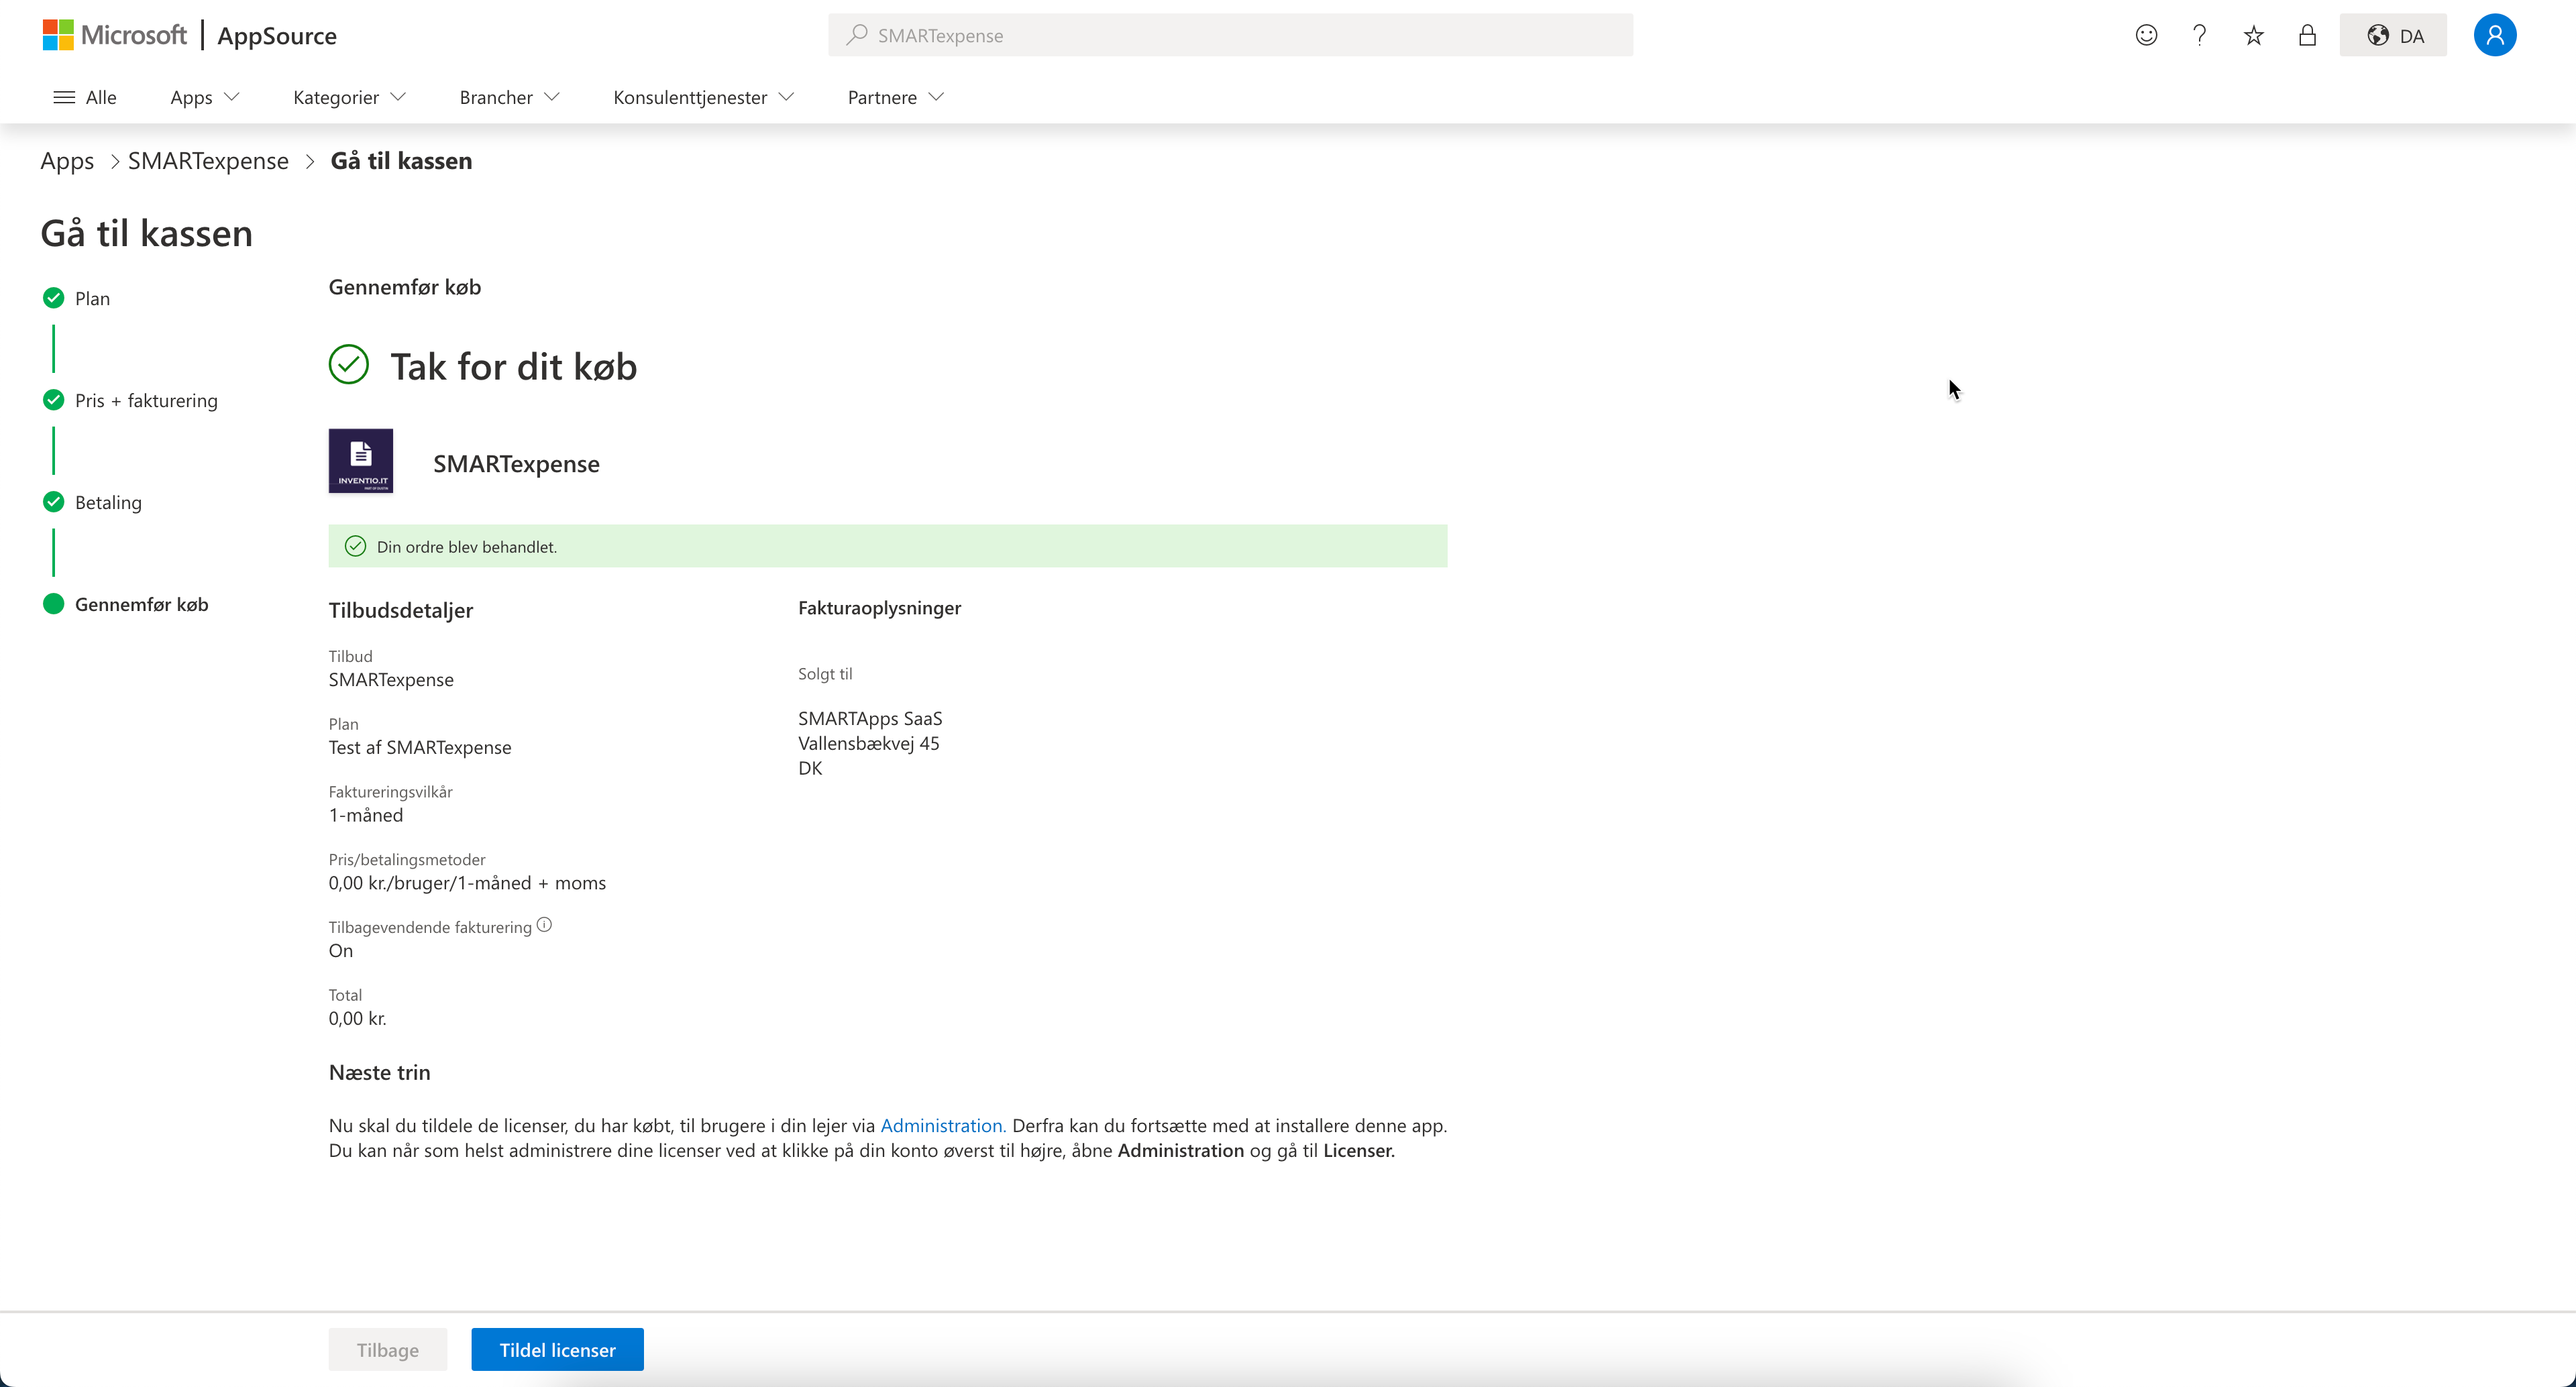Select the Betaling step
The width and height of the screenshot is (2576, 1387).
[x=108, y=502]
